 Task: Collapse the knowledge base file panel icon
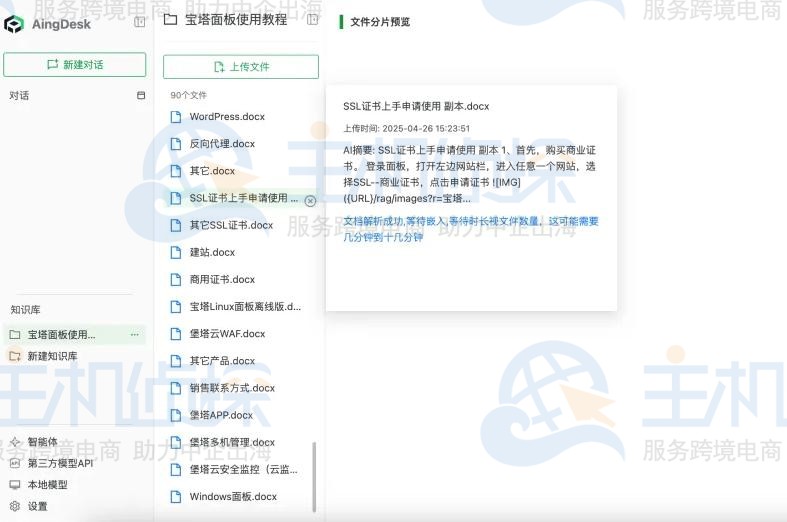click(312, 20)
